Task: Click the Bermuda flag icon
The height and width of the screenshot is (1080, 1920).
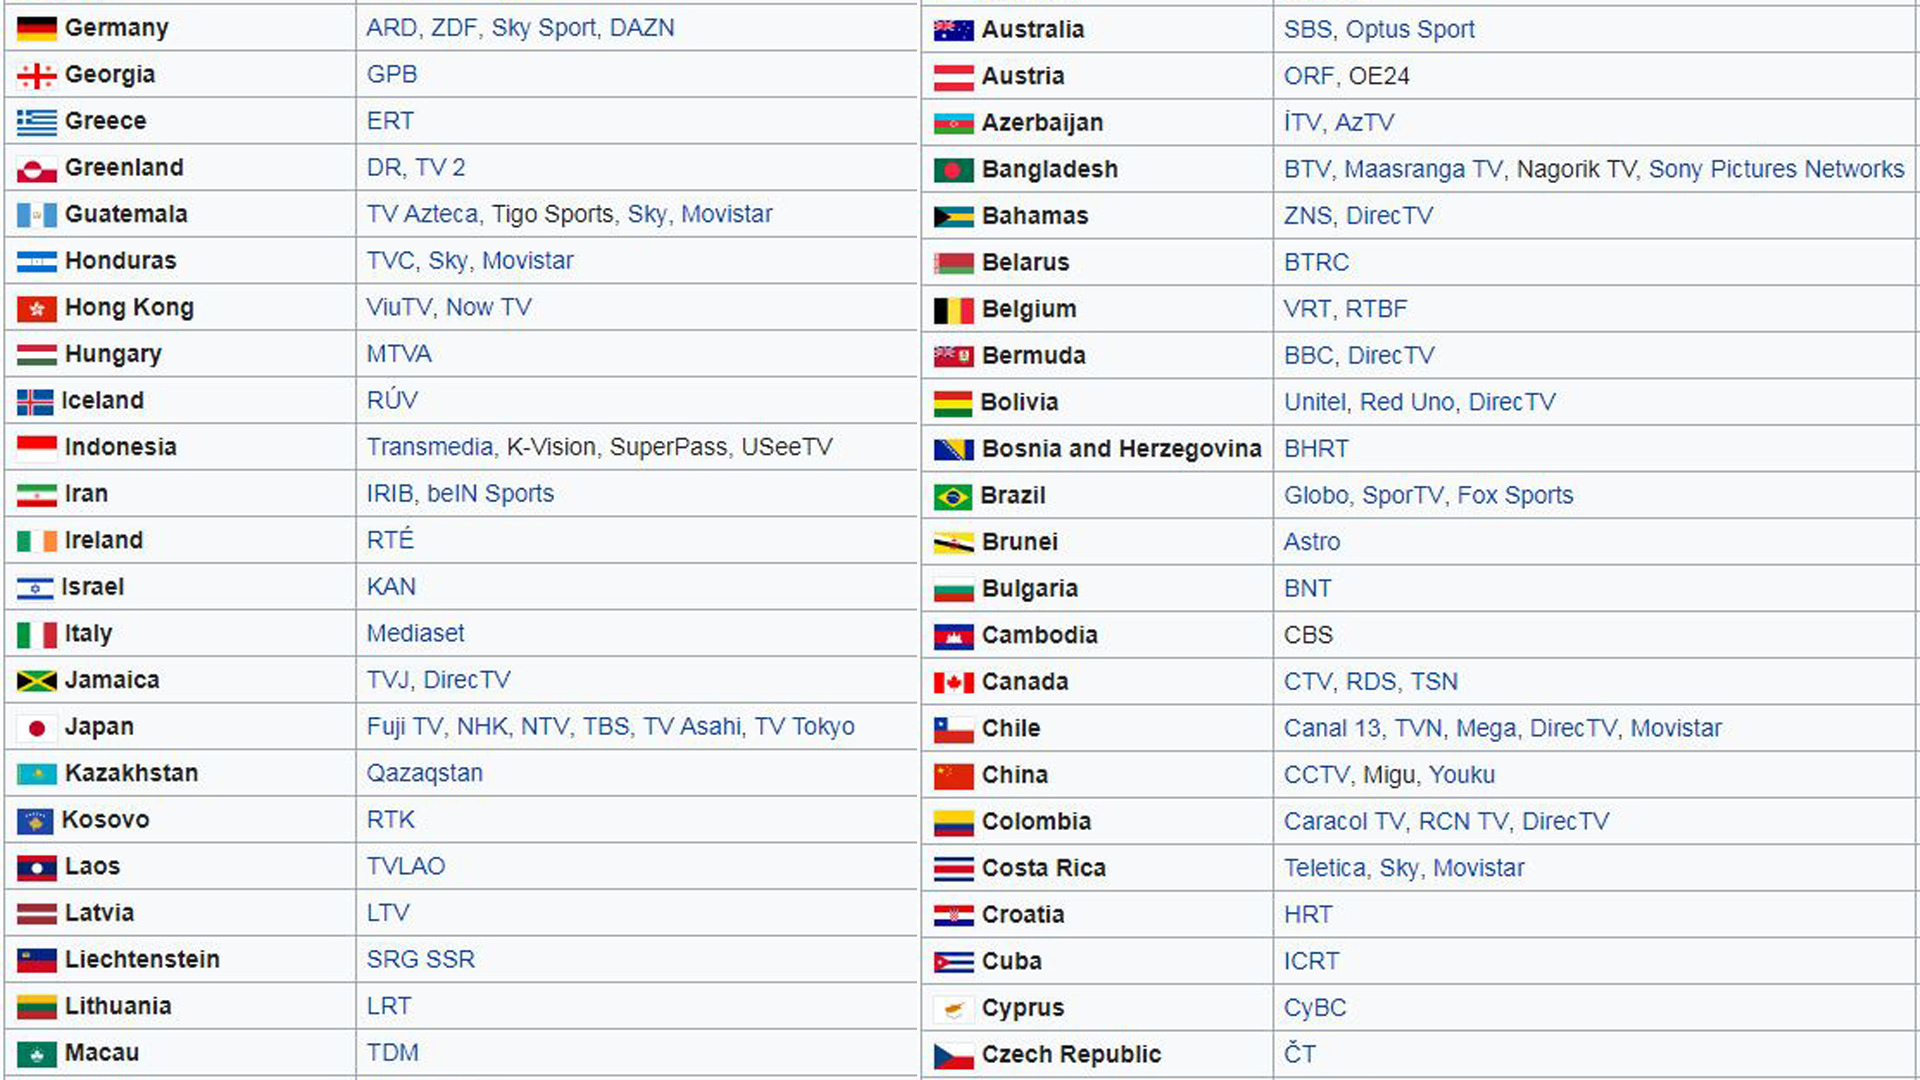Action: [x=953, y=356]
